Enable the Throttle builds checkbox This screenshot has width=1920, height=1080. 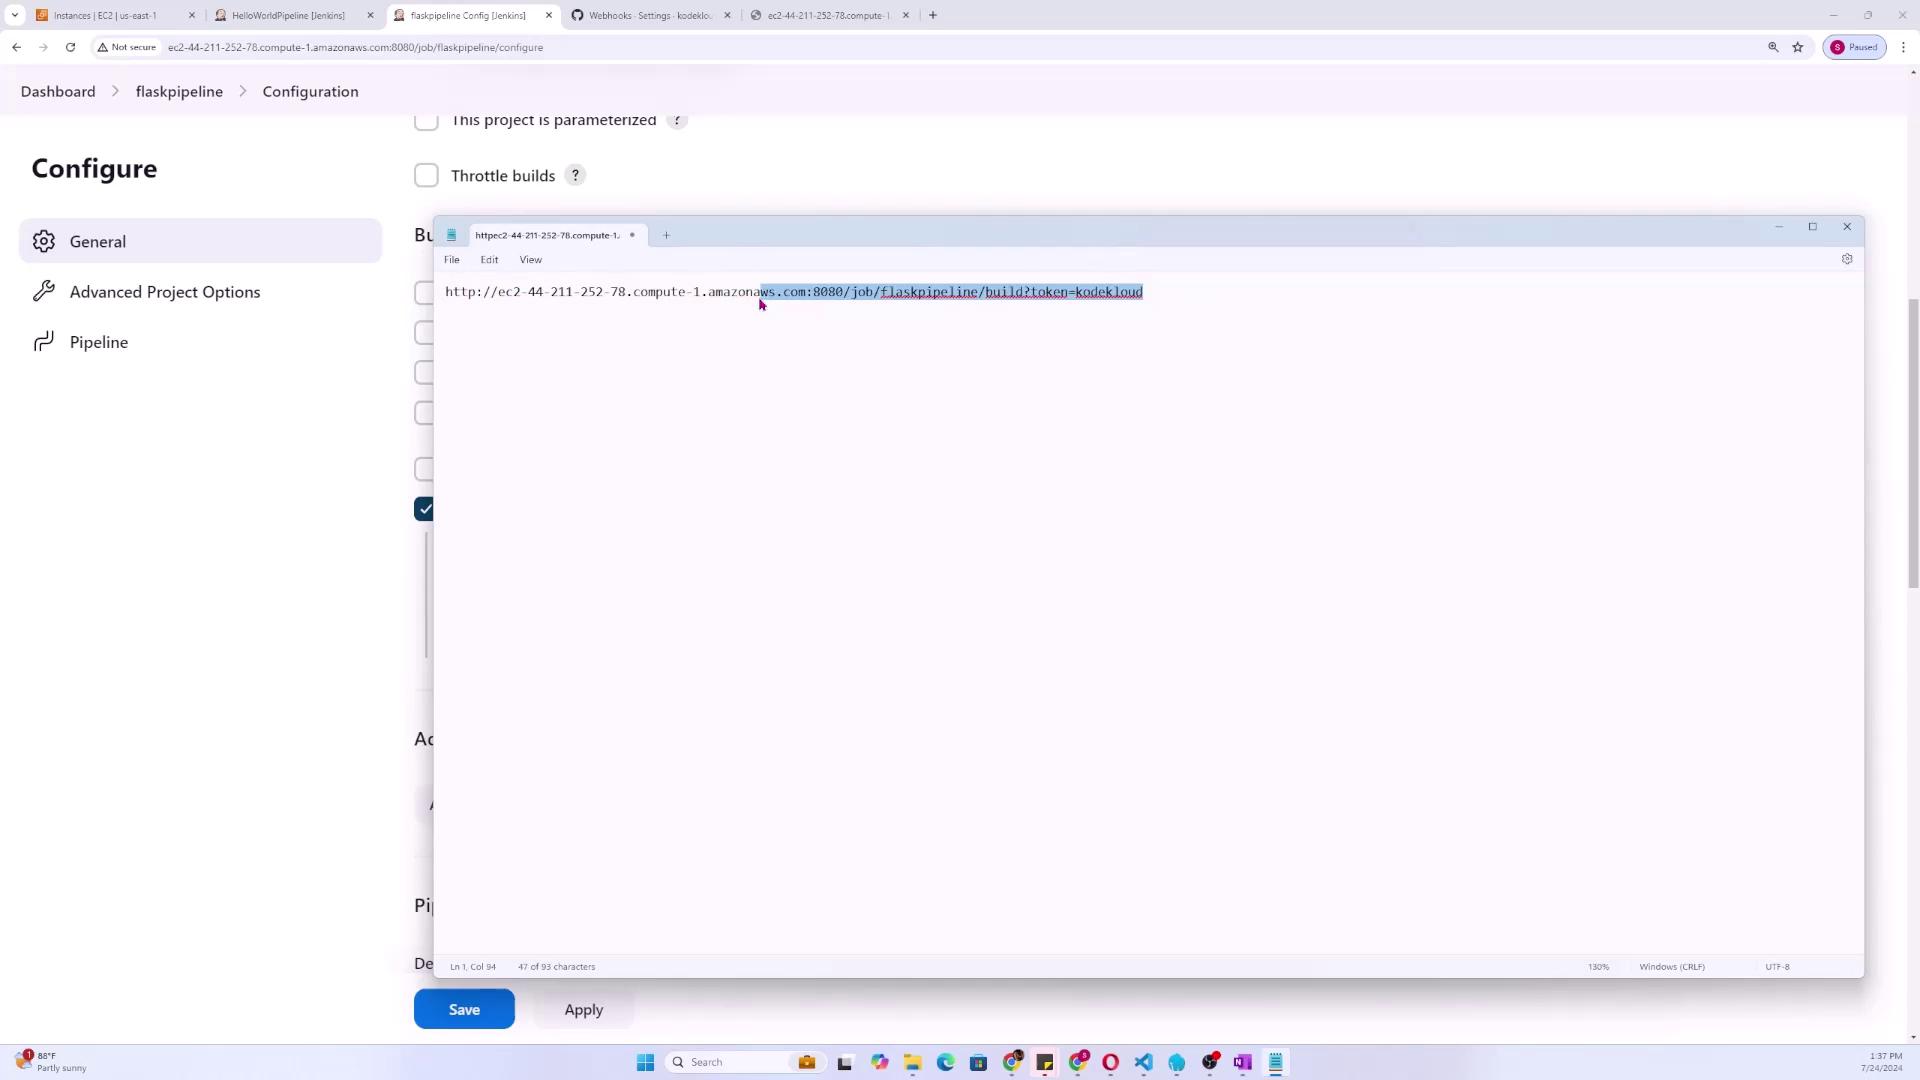coord(426,175)
